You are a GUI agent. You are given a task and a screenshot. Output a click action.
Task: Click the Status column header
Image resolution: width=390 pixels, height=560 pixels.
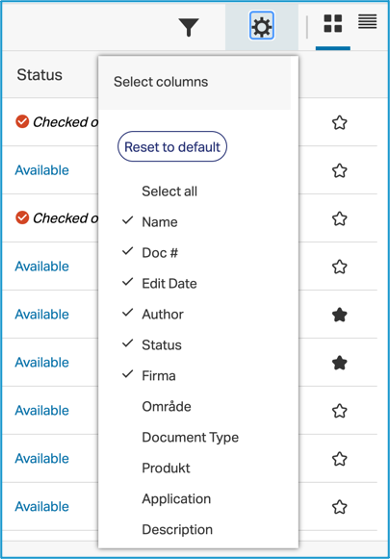coord(40,75)
